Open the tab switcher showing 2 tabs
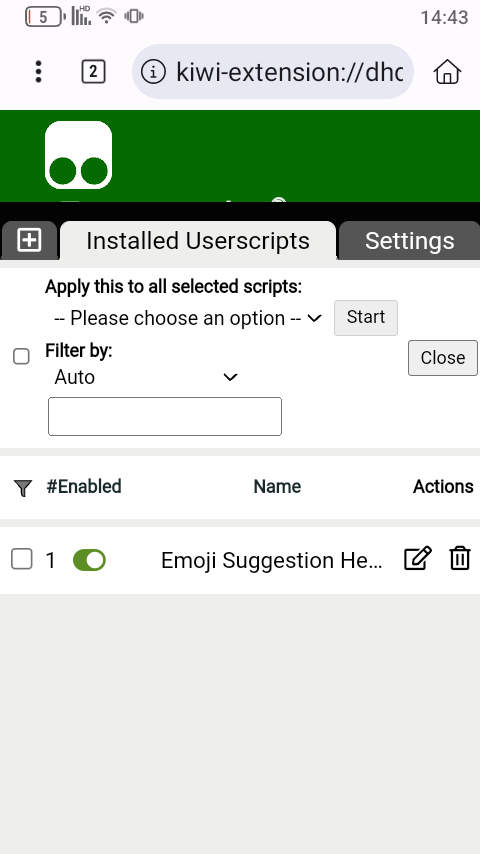This screenshot has height=854, width=480. pyautogui.click(x=93, y=71)
